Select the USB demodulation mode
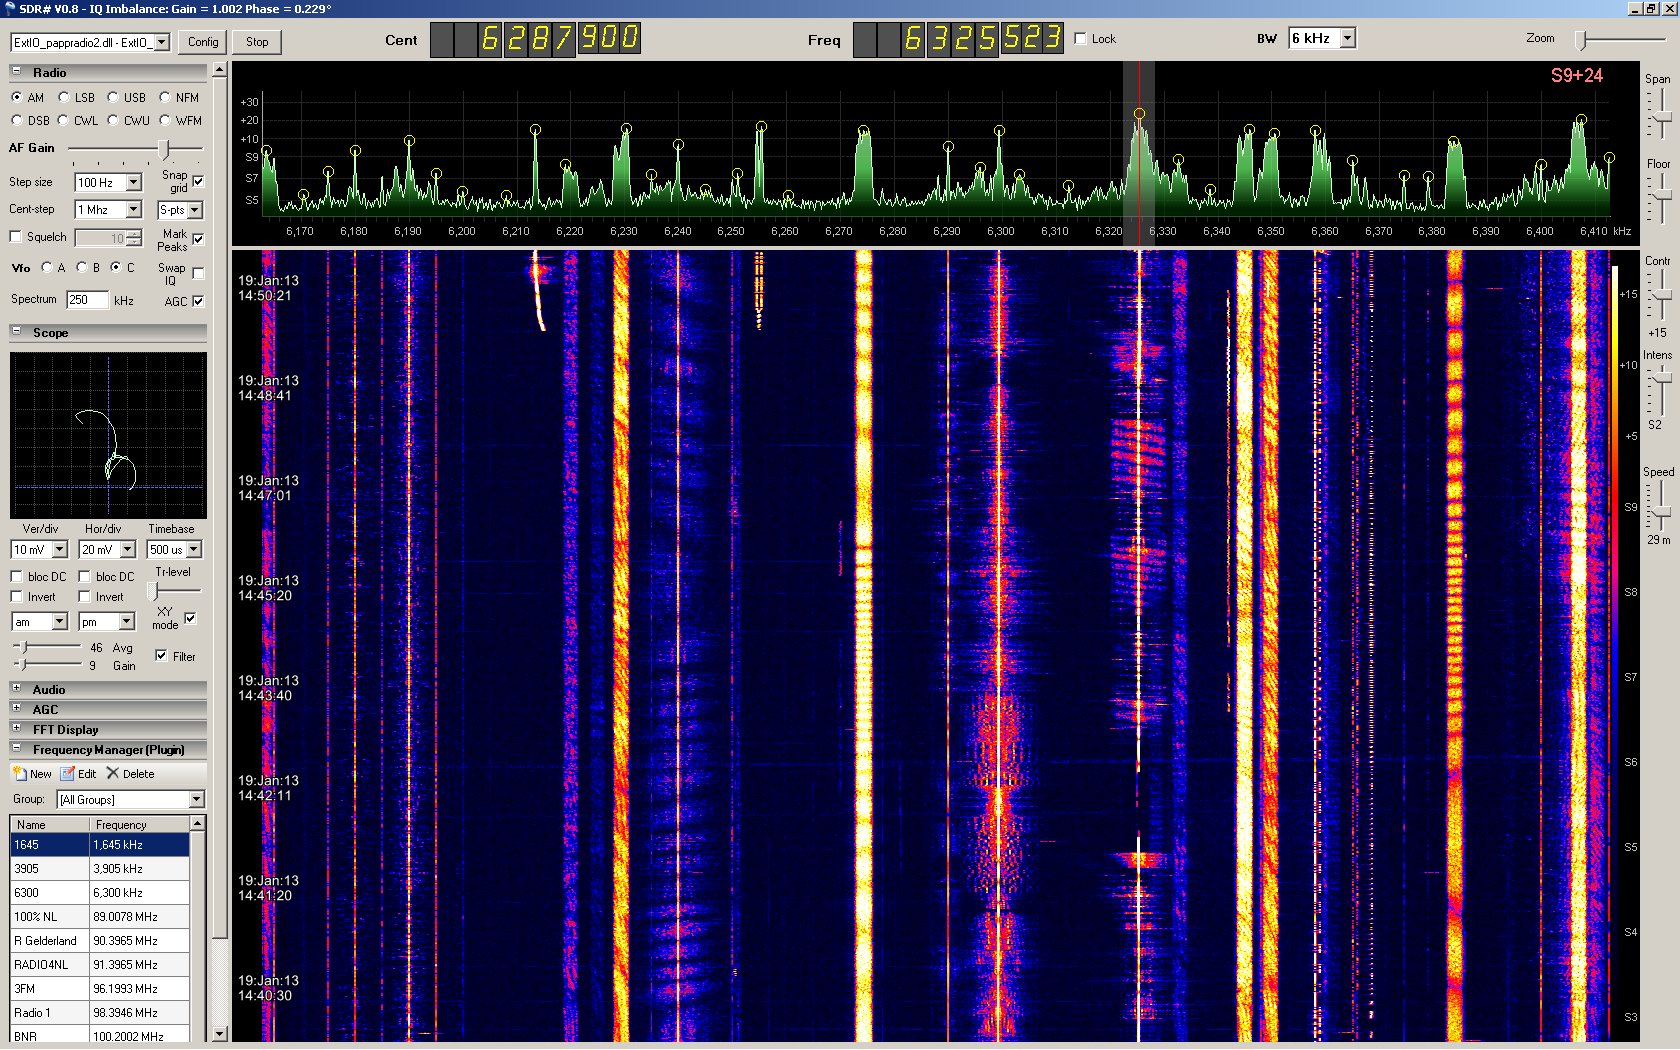This screenshot has width=1680, height=1050. [114, 98]
